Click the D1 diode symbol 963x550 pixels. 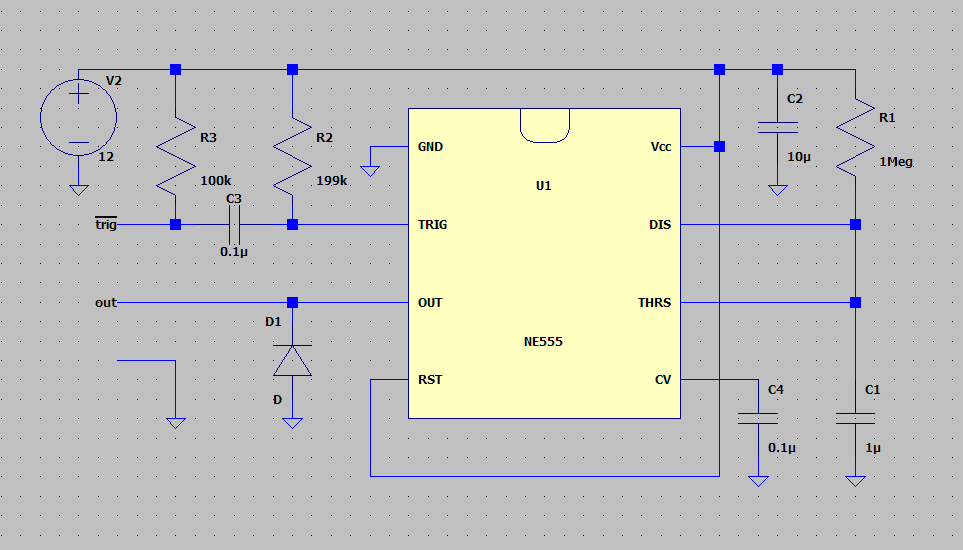[x=292, y=360]
